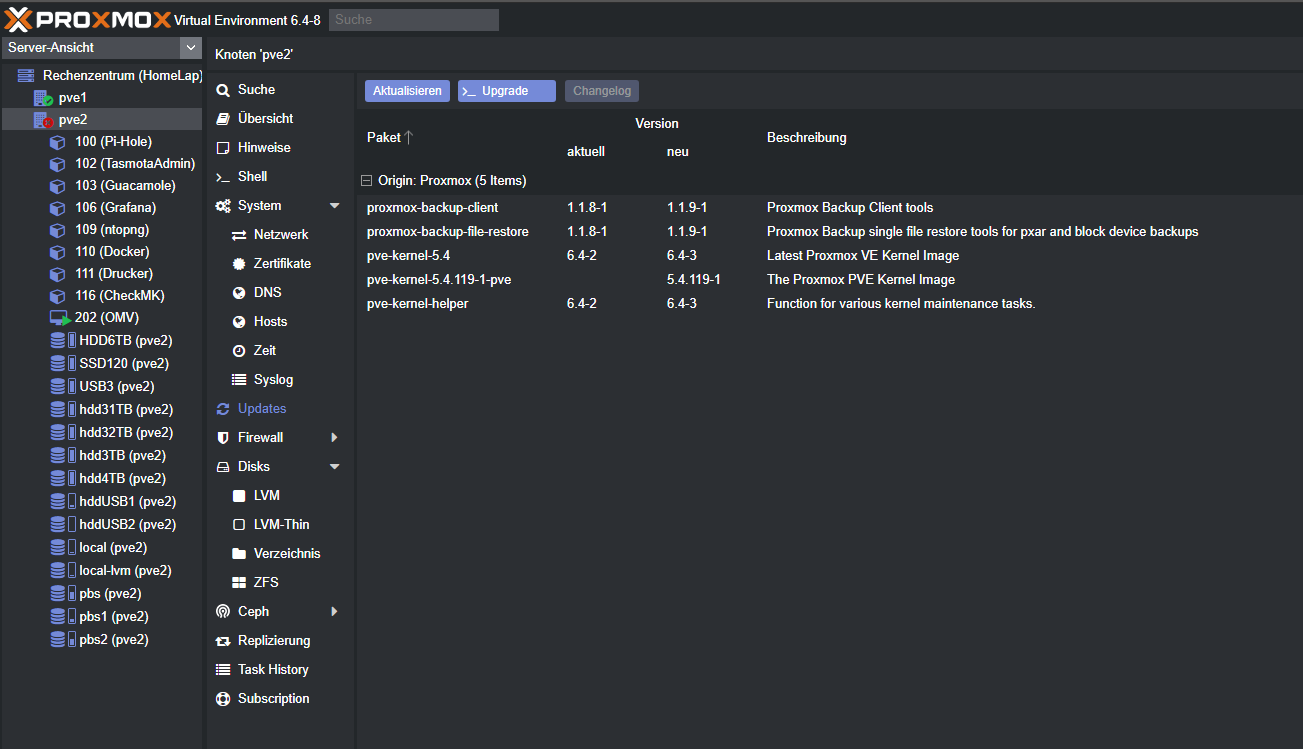Click the container icon for 100 (Pi-Hole)

point(58,142)
